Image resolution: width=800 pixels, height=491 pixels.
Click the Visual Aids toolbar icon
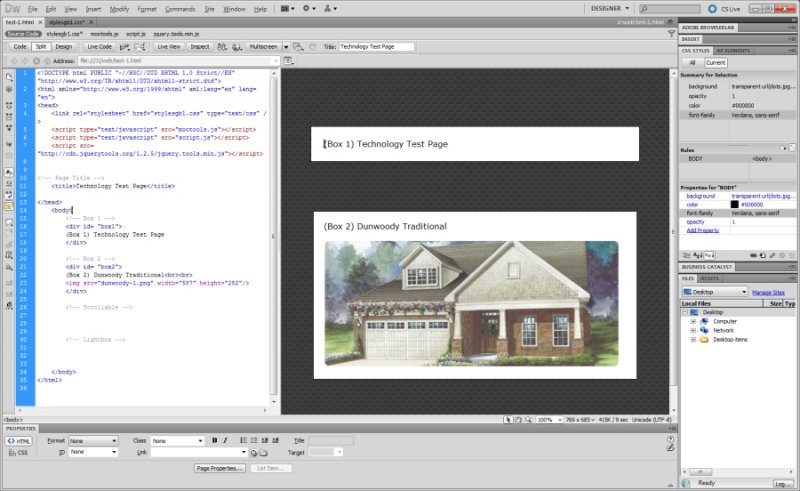[x=298, y=46]
